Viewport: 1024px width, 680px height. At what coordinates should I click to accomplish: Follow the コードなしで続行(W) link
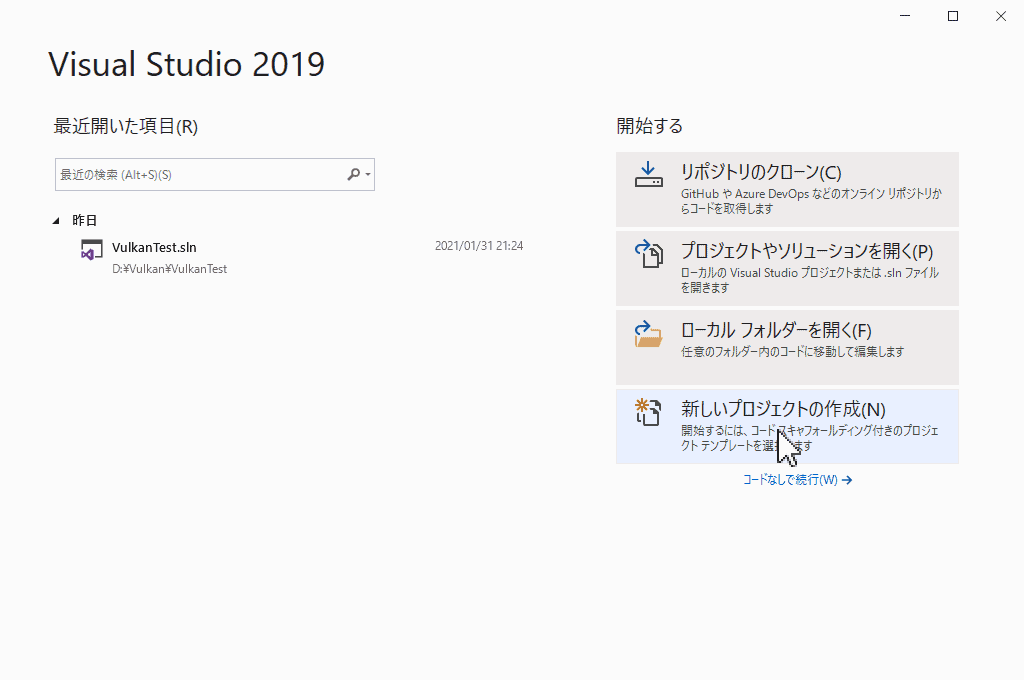pos(797,480)
